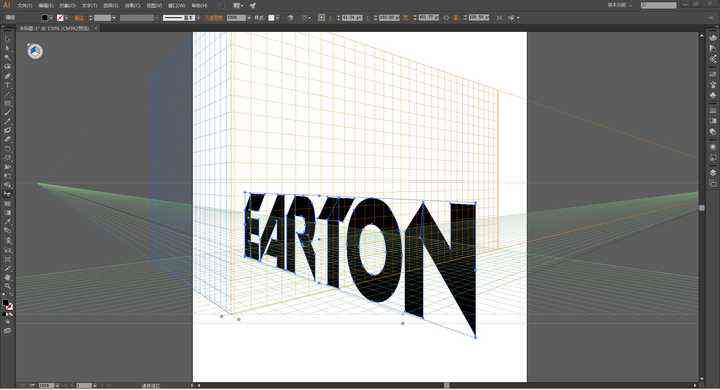The height and width of the screenshot is (390, 720).
Task: Select the Pen tool
Action: [x=7, y=76]
